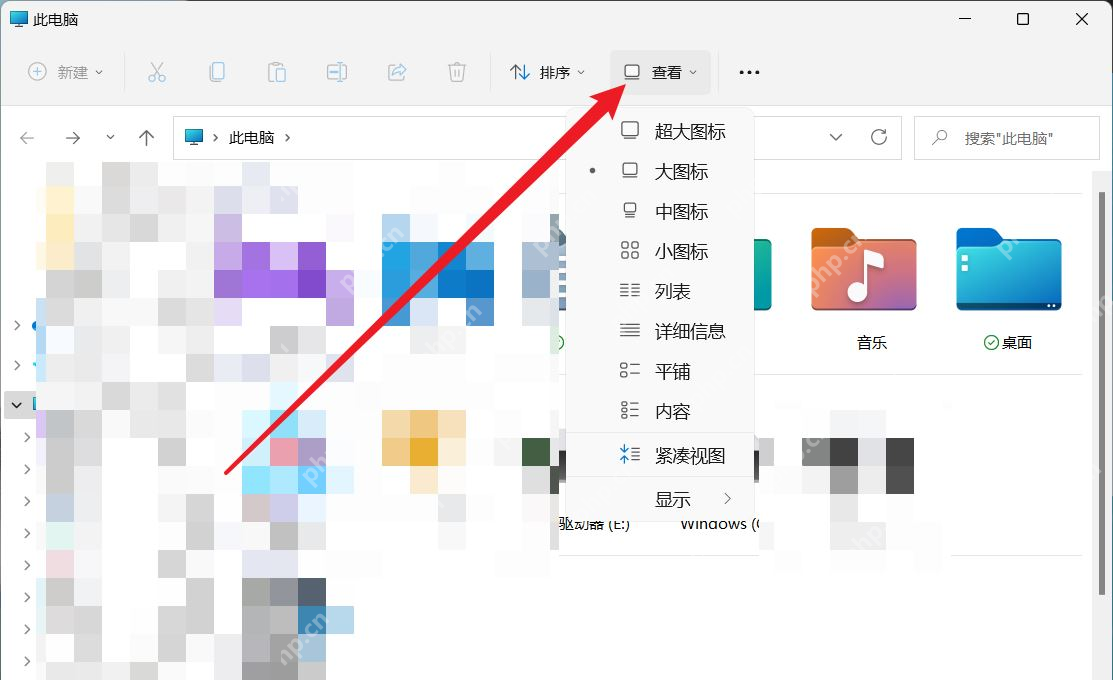Toggle 紧凑视图 compact view

[x=659, y=455]
